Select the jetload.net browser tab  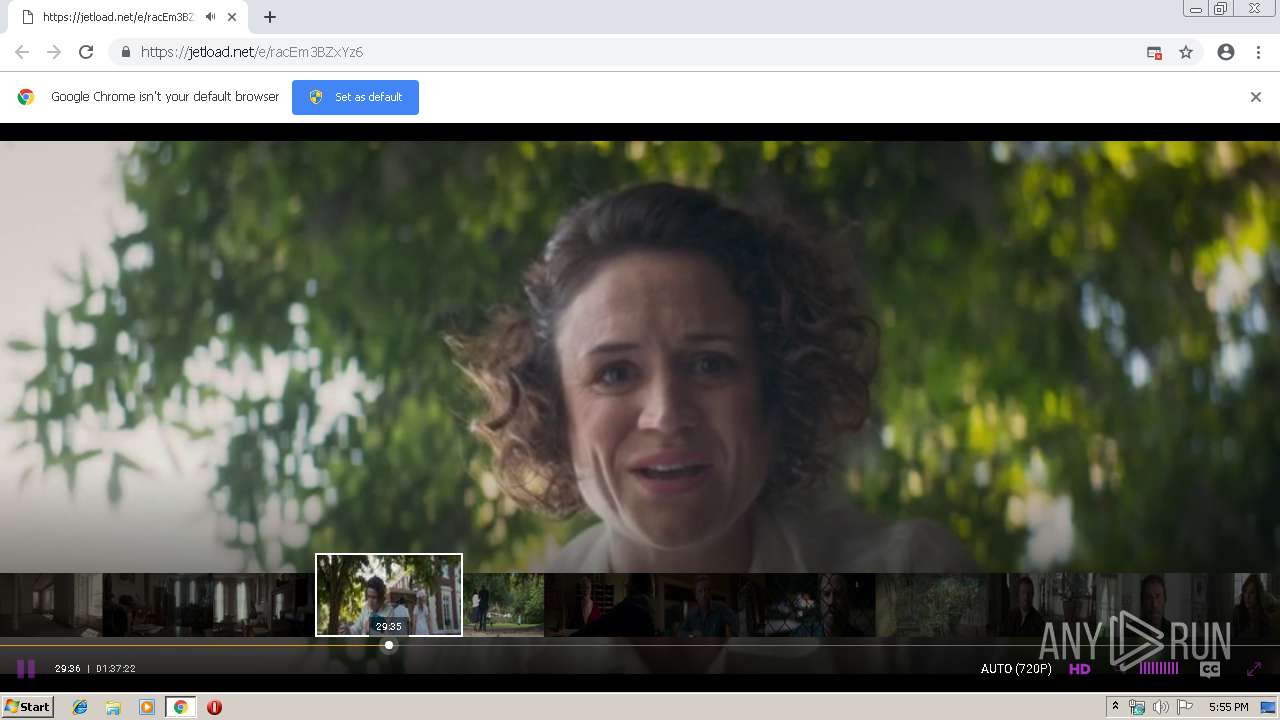(x=130, y=17)
